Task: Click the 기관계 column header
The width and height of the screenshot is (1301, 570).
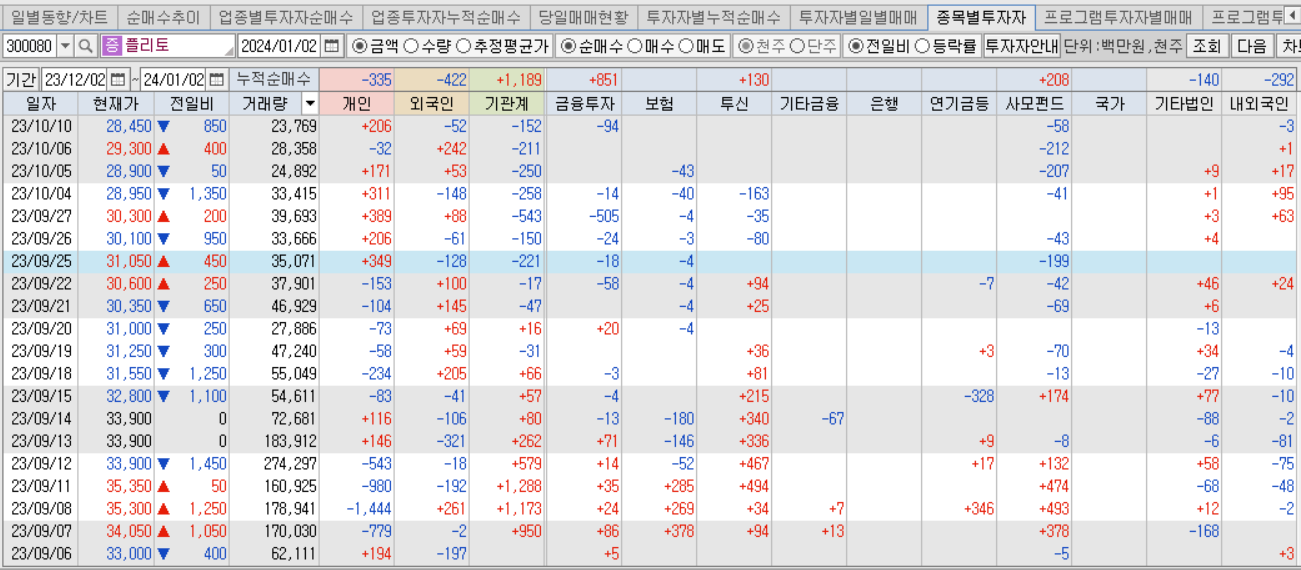Action: point(507,103)
